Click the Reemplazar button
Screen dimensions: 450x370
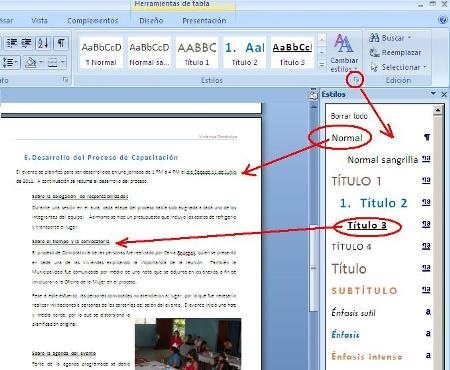(x=395, y=52)
